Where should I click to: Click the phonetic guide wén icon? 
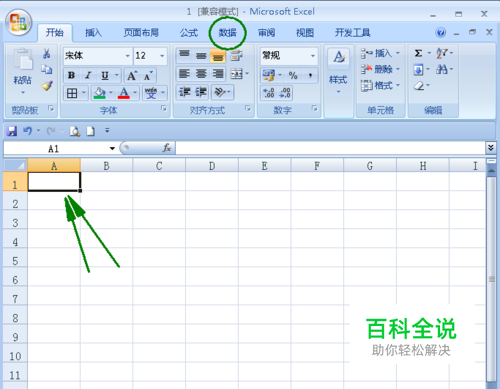(151, 93)
